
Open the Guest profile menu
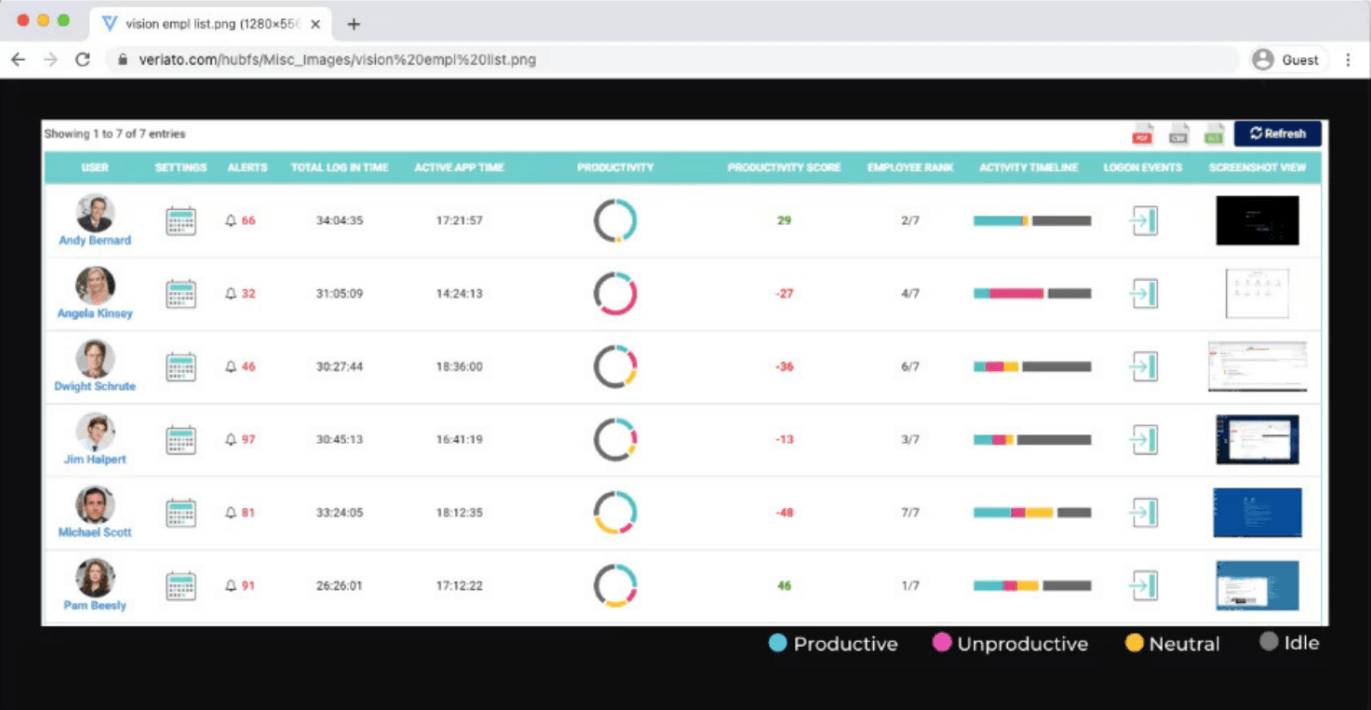point(1287,60)
